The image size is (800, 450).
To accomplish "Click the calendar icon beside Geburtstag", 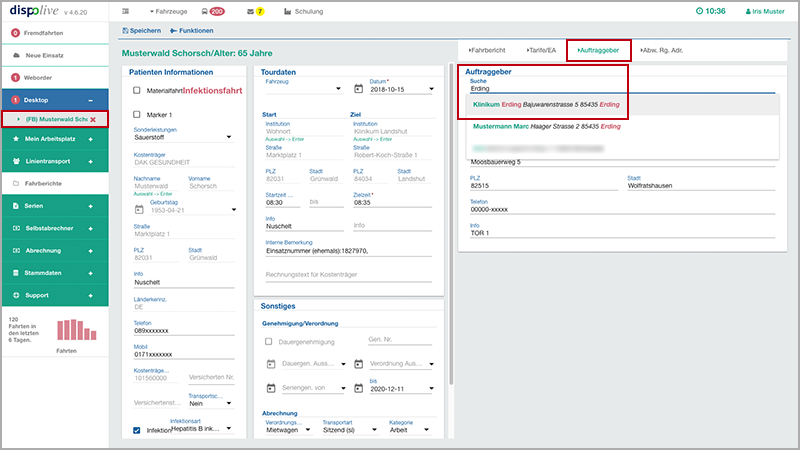I will (140, 209).
